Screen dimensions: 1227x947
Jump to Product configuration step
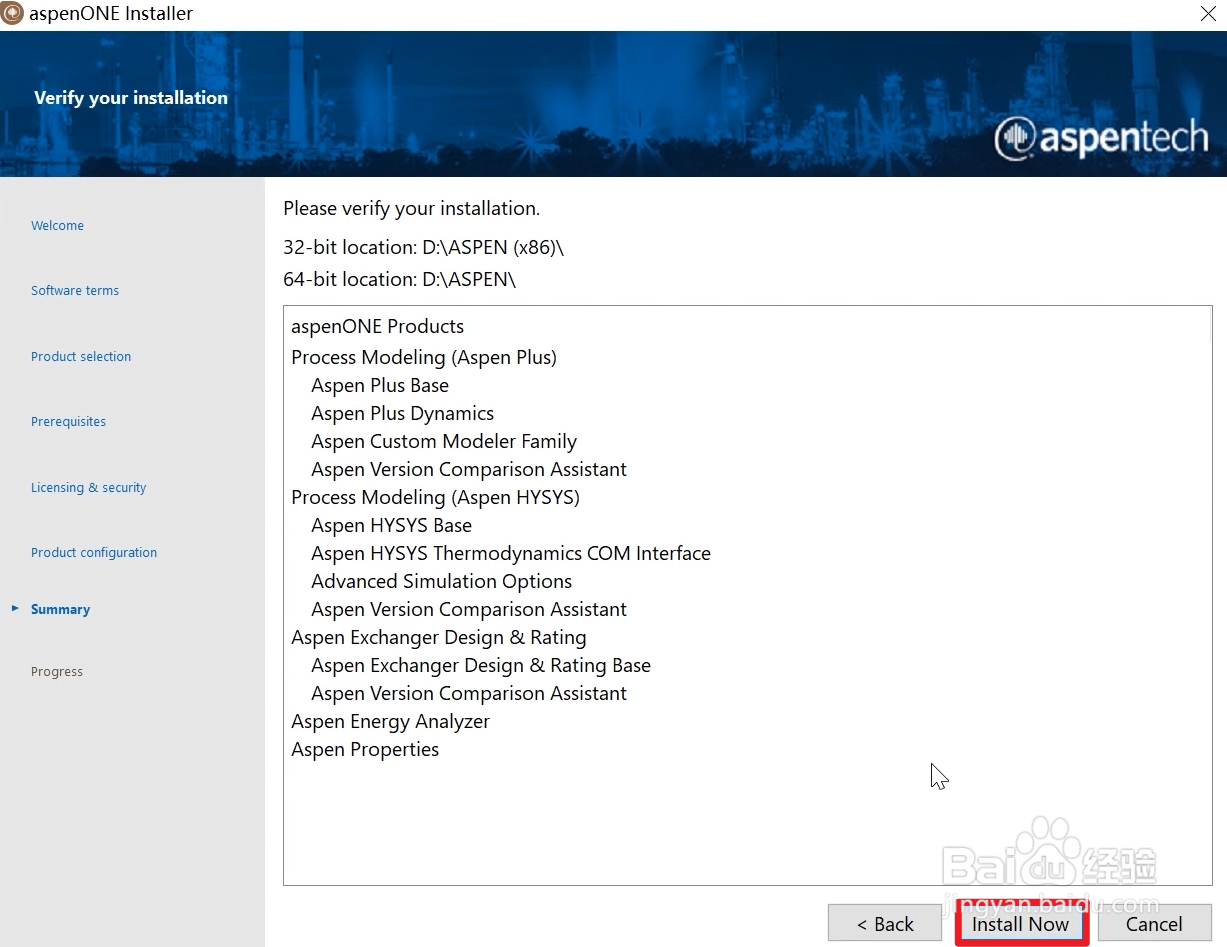pos(94,553)
